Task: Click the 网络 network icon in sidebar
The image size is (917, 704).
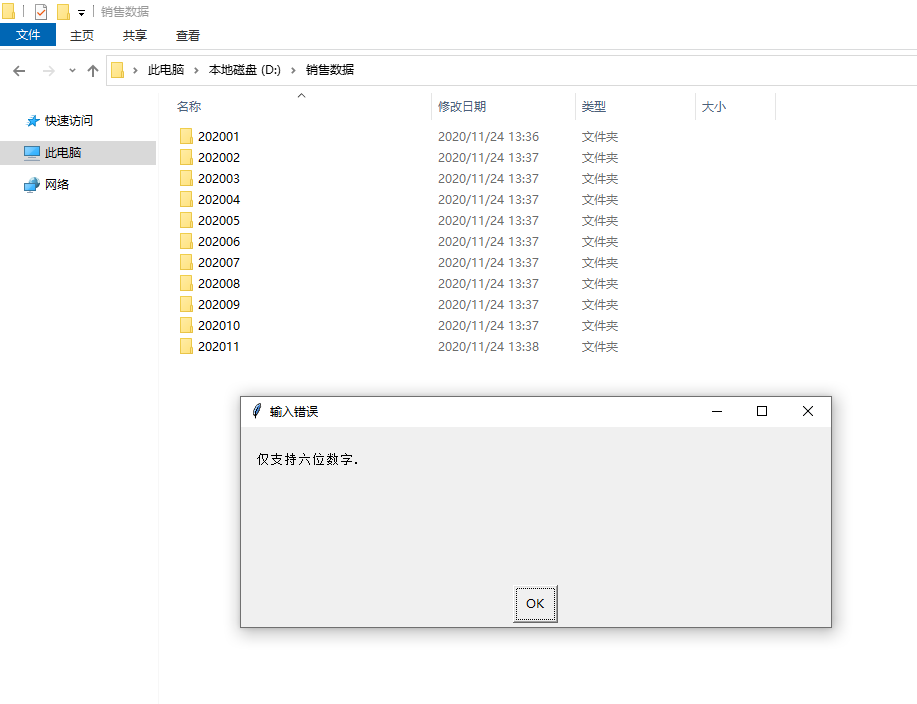Action: (32, 185)
